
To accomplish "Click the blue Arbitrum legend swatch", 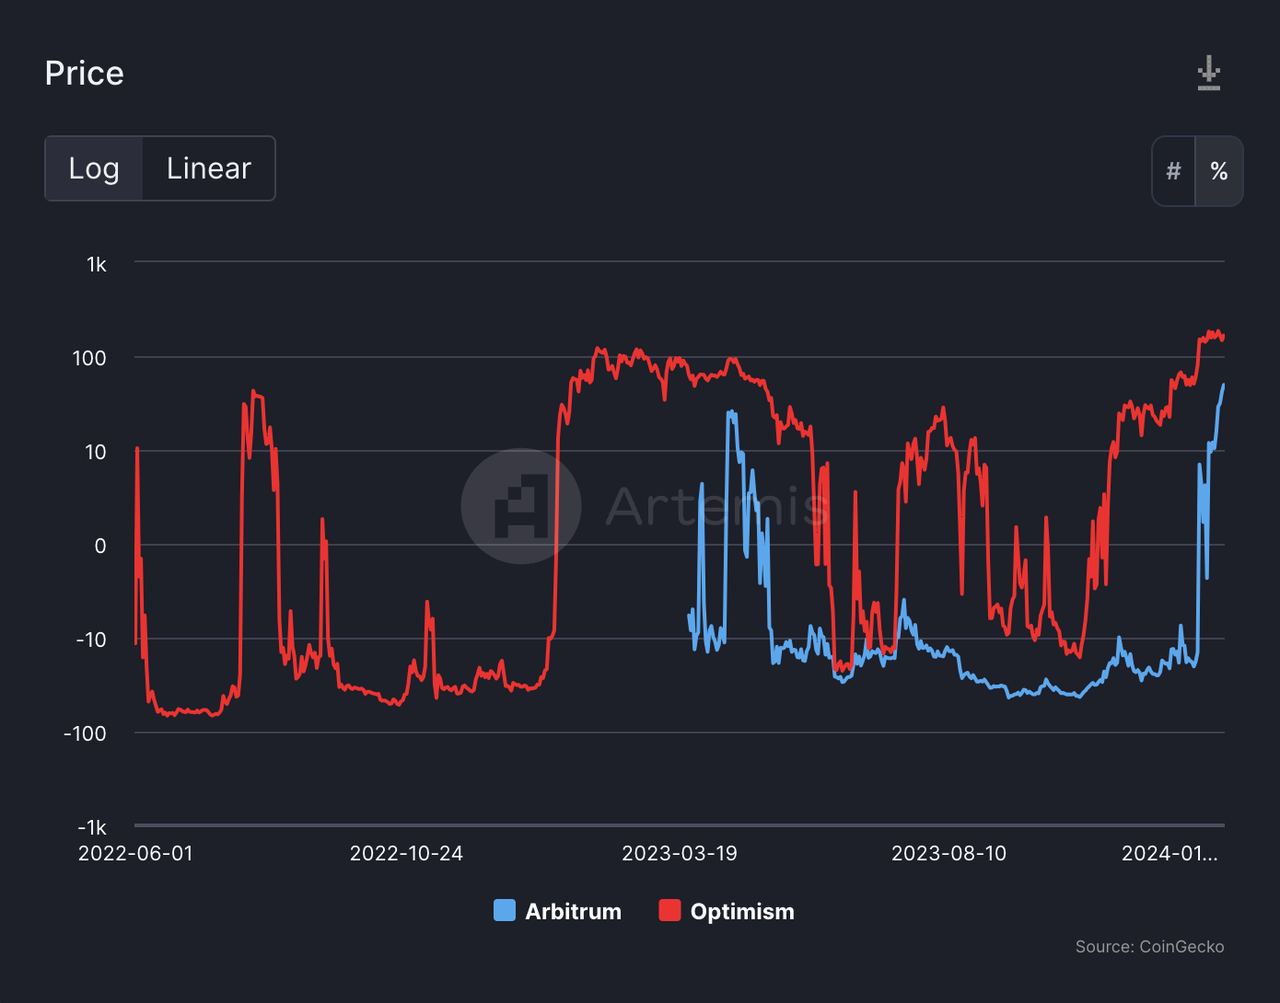I will pyautogui.click(x=505, y=911).
